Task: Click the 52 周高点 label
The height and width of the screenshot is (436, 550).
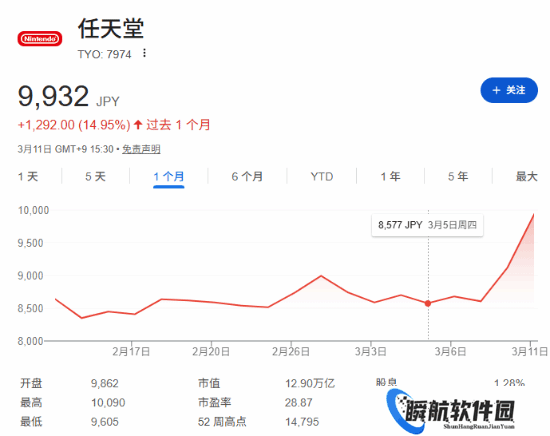Action: (222, 422)
